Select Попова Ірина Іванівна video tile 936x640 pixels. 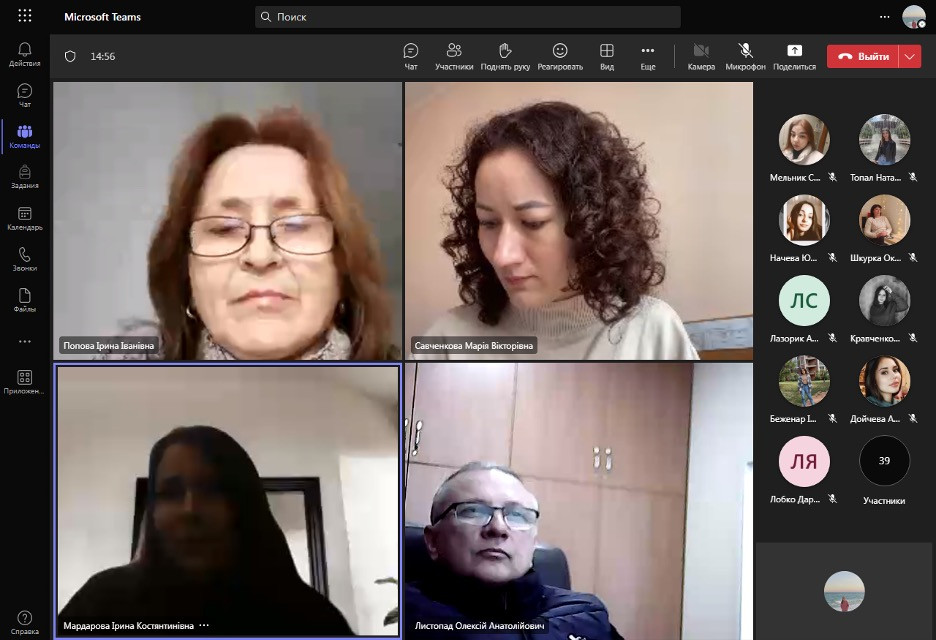pyautogui.click(x=227, y=221)
